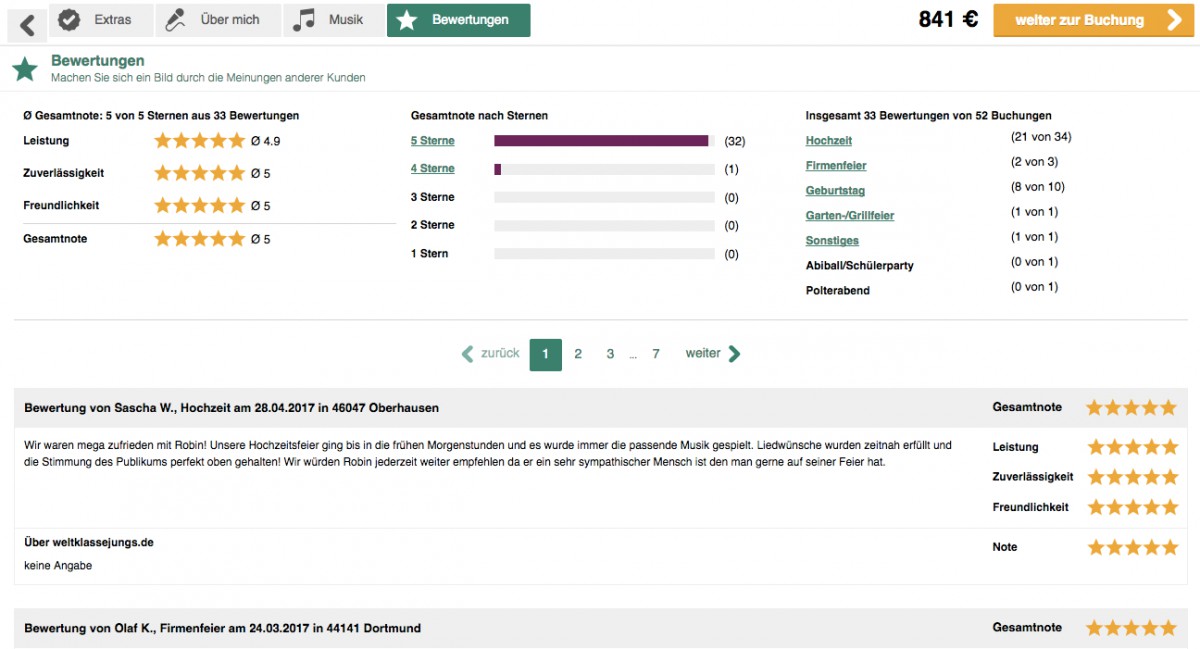The width and height of the screenshot is (1200, 649).
Task: Click the Gesamtnote nach Sternen heading
Action: (x=479, y=116)
